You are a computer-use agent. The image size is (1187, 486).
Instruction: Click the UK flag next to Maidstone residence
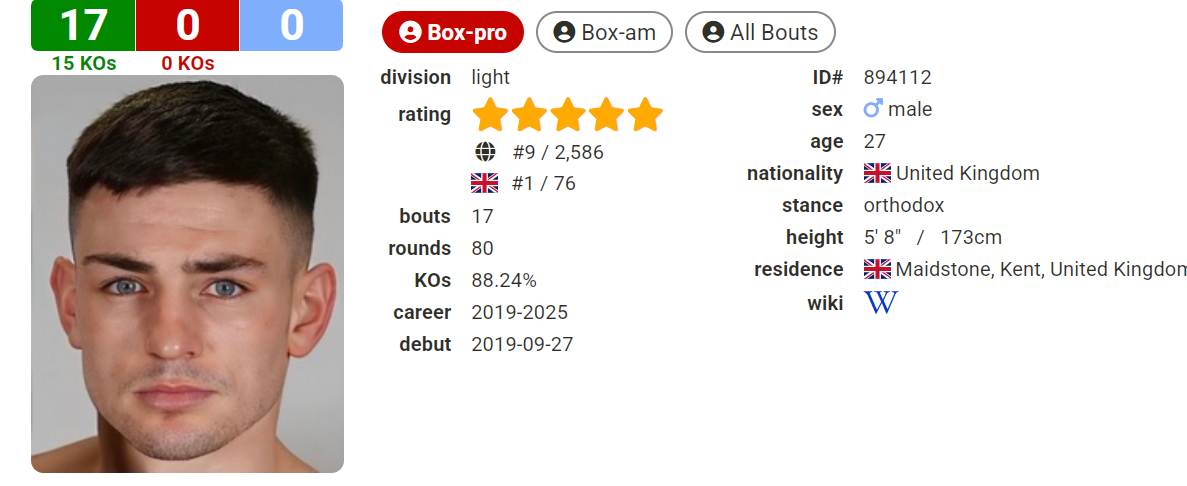tap(877, 269)
